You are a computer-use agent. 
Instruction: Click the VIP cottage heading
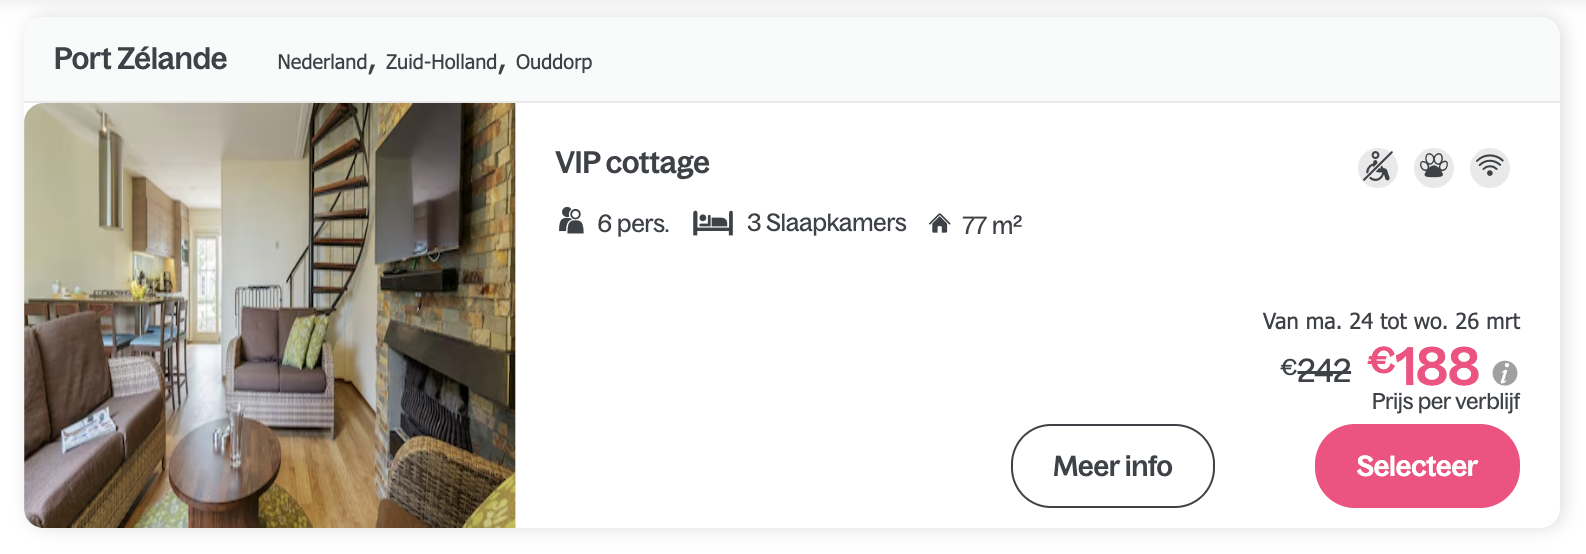[x=632, y=163]
